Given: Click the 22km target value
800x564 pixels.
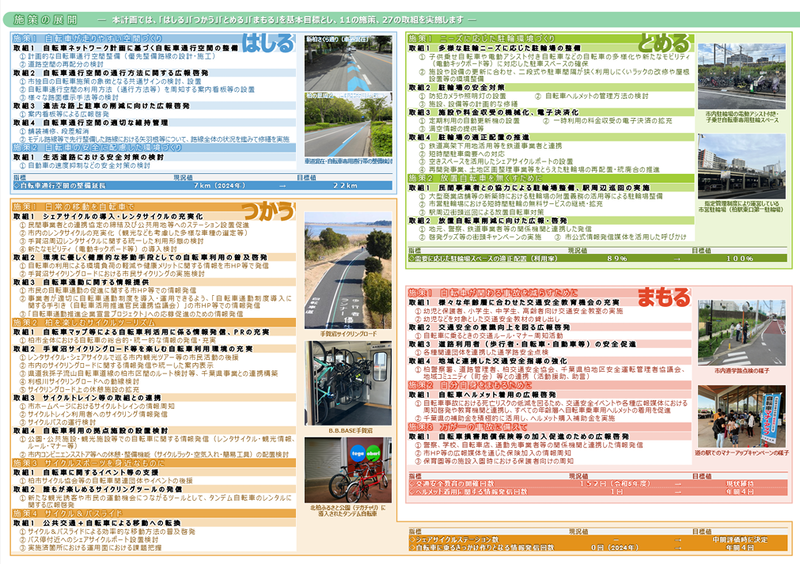Looking at the screenshot, I should pos(345,186).
